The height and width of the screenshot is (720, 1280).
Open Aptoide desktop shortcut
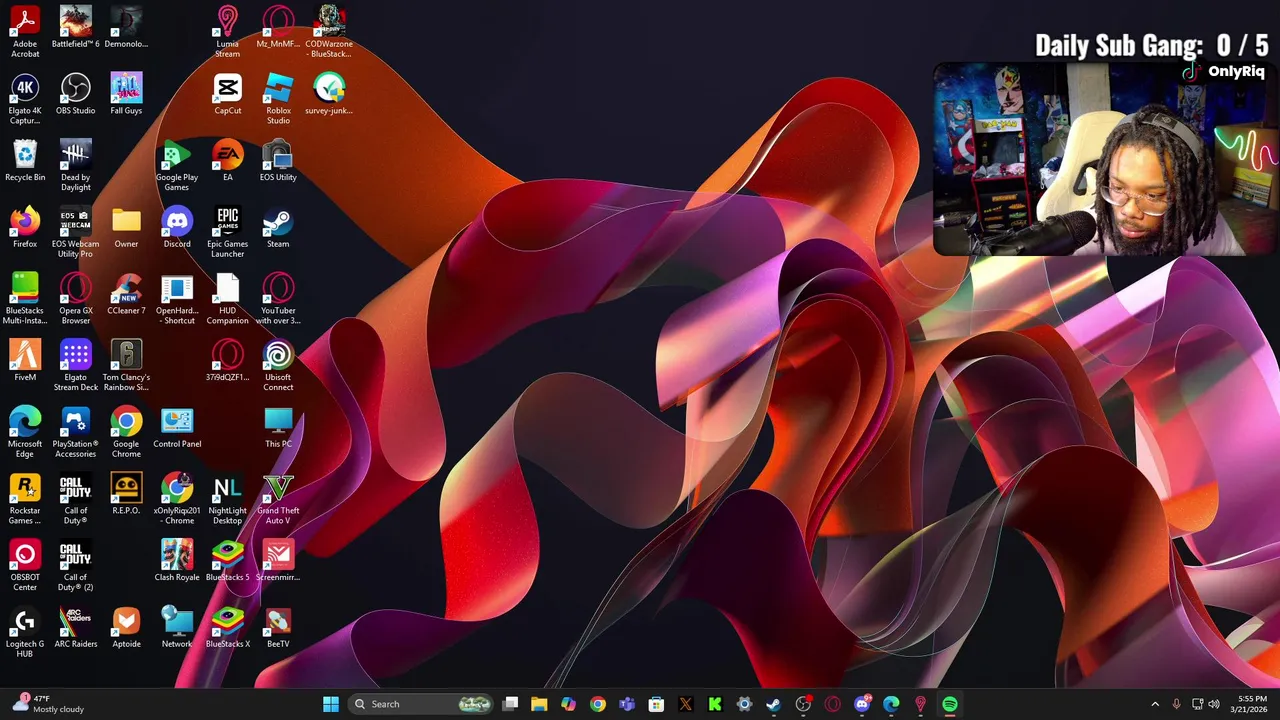pos(126,628)
